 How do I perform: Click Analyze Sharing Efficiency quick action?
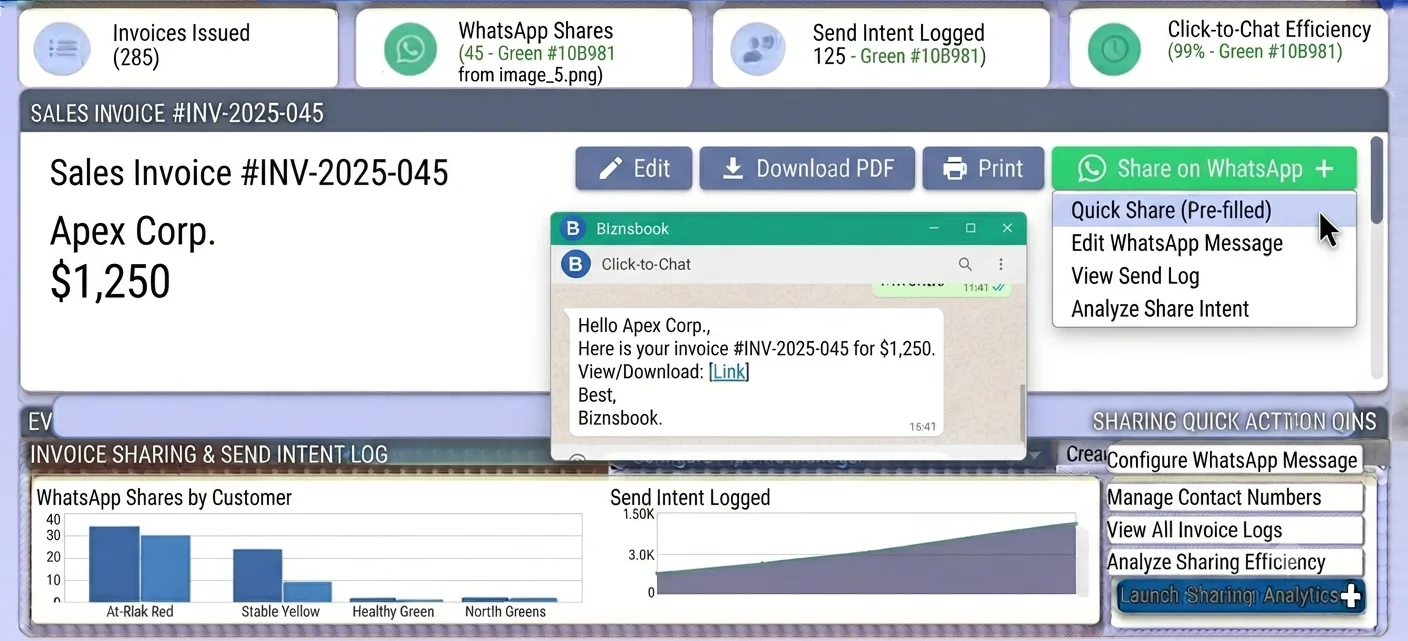tap(1235, 562)
